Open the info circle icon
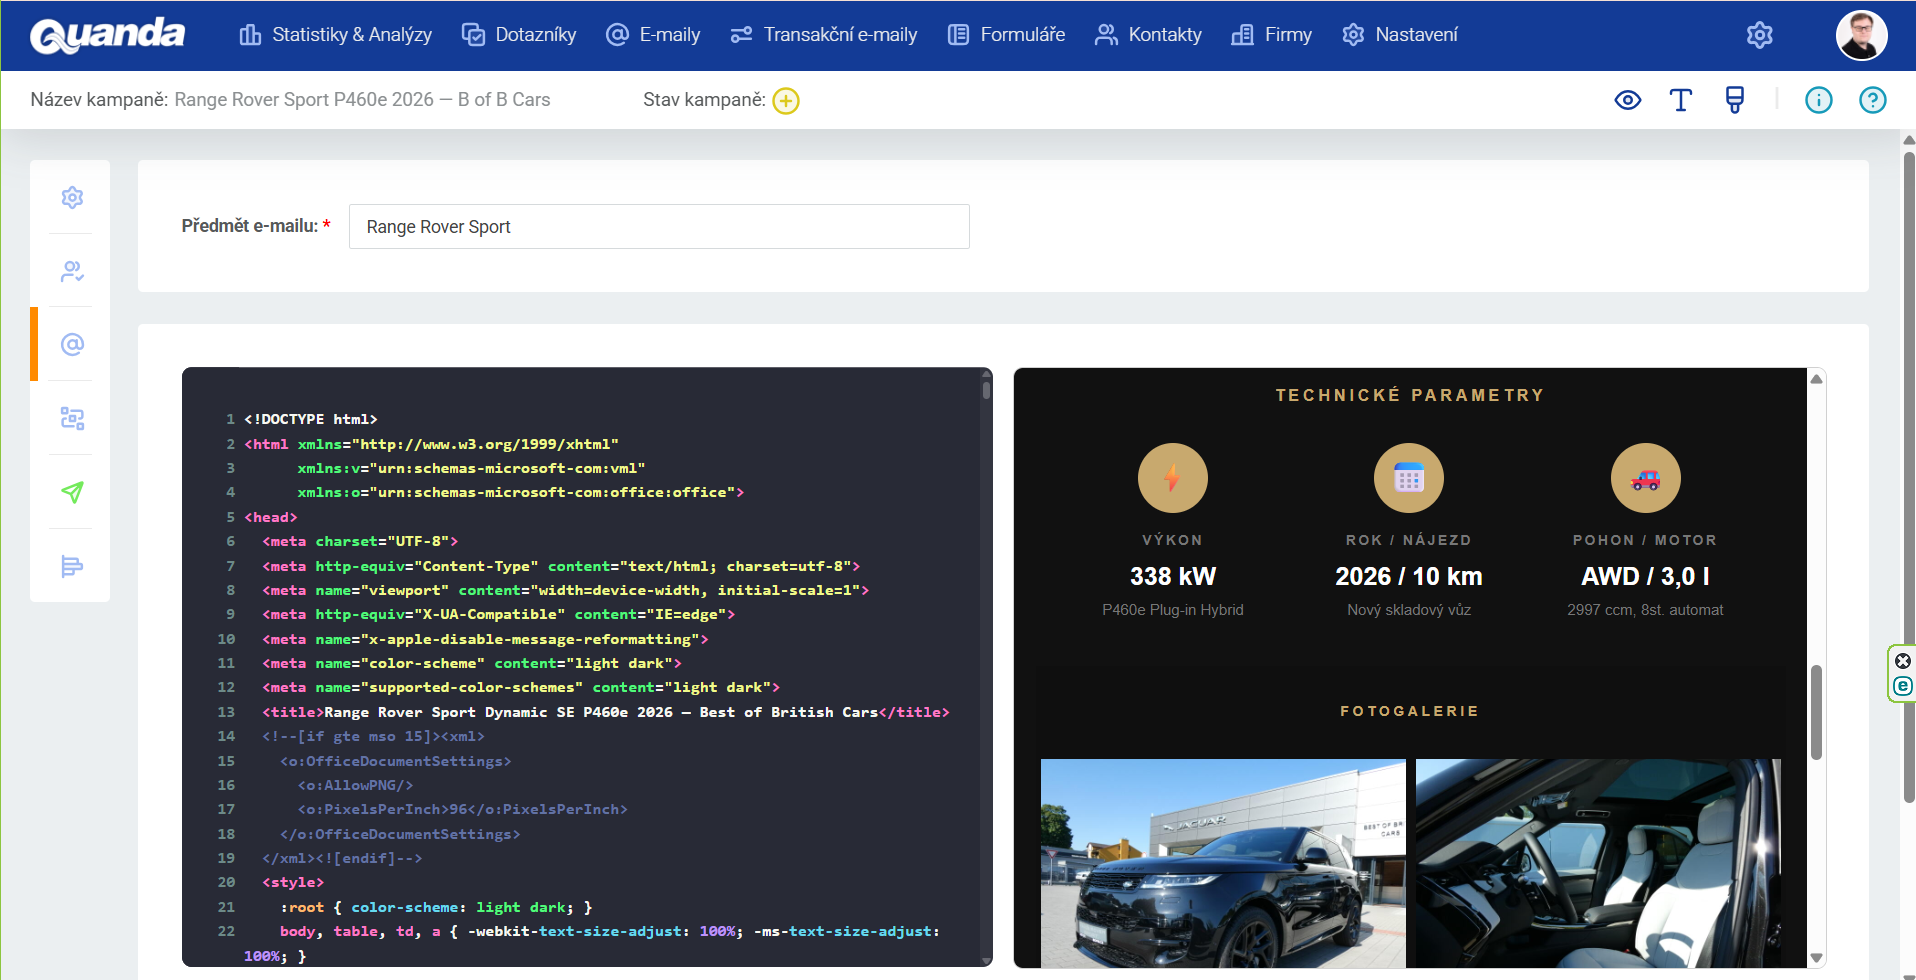This screenshot has height=980, width=1916. (1819, 100)
